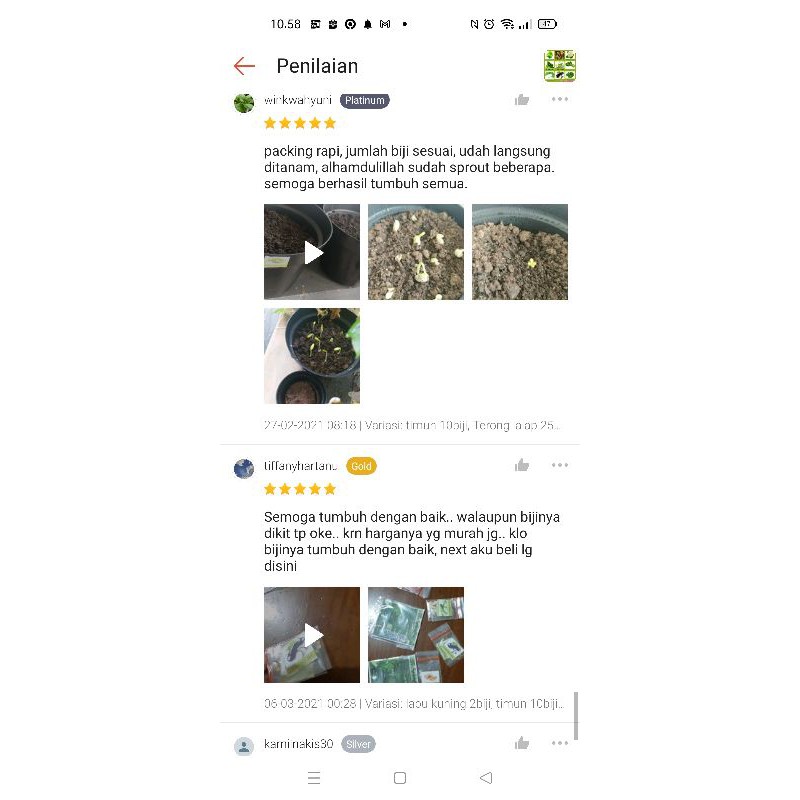The height and width of the screenshot is (800, 800).
Task: Like tiffanyhartanu's Gold review
Action: (x=521, y=465)
